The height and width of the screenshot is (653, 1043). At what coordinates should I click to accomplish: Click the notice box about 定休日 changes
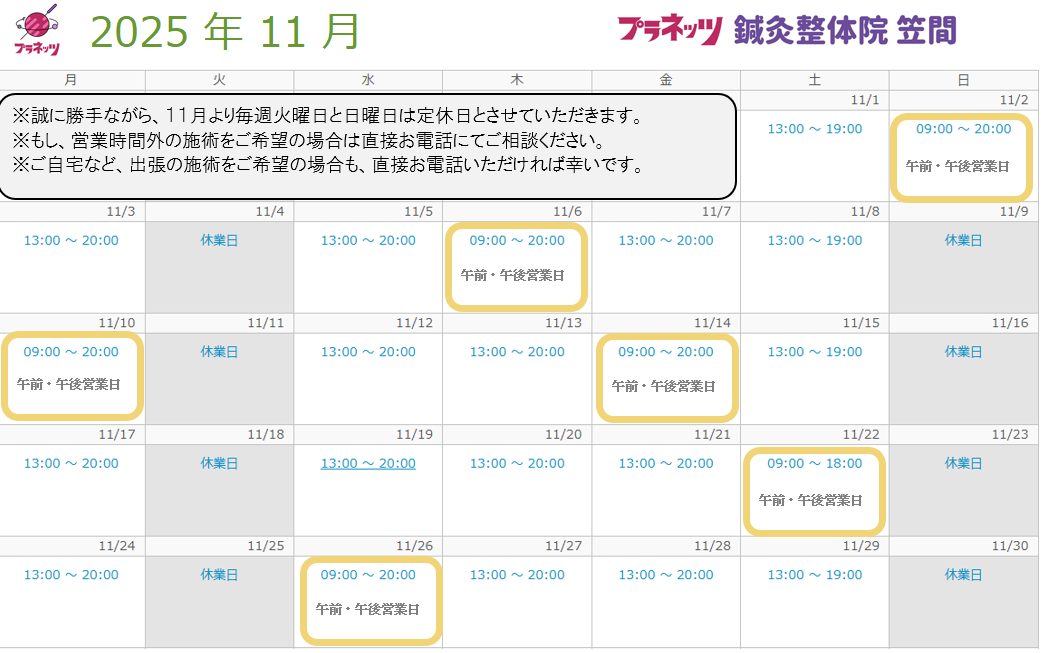click(x=368, y=144)
